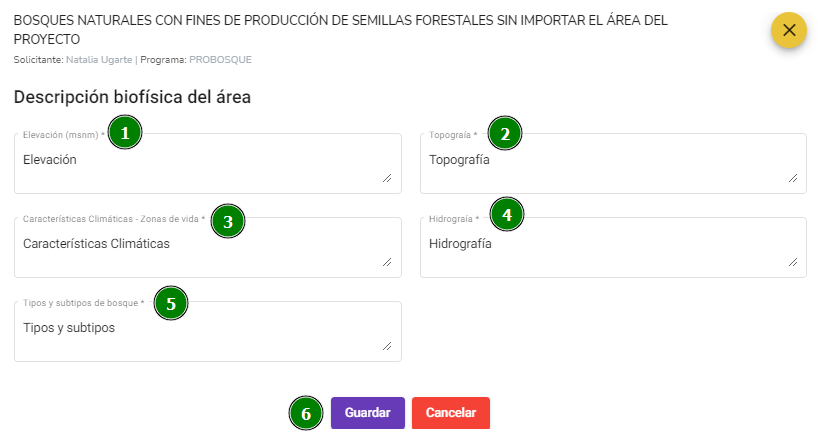Click the Hidrografía field resize handle
Viewport: 818px width, 437px height.
pos(793,262)
